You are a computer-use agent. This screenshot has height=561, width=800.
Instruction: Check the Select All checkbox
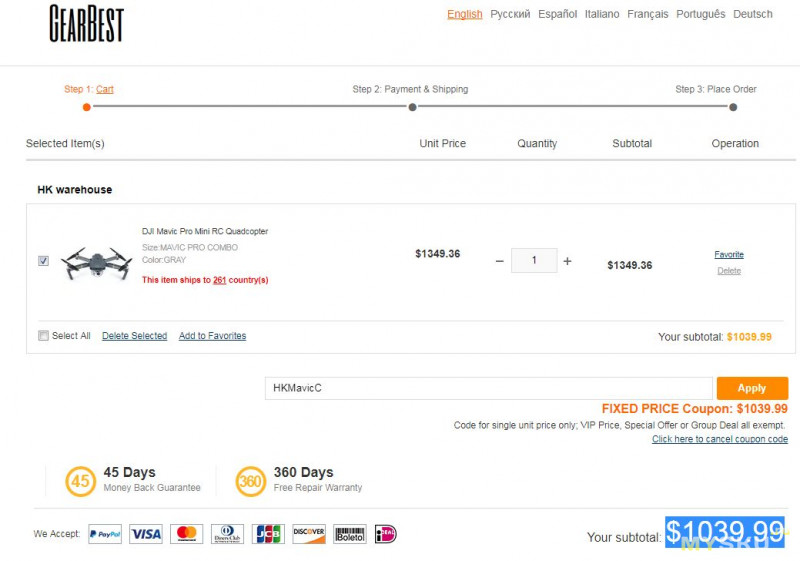43,336
